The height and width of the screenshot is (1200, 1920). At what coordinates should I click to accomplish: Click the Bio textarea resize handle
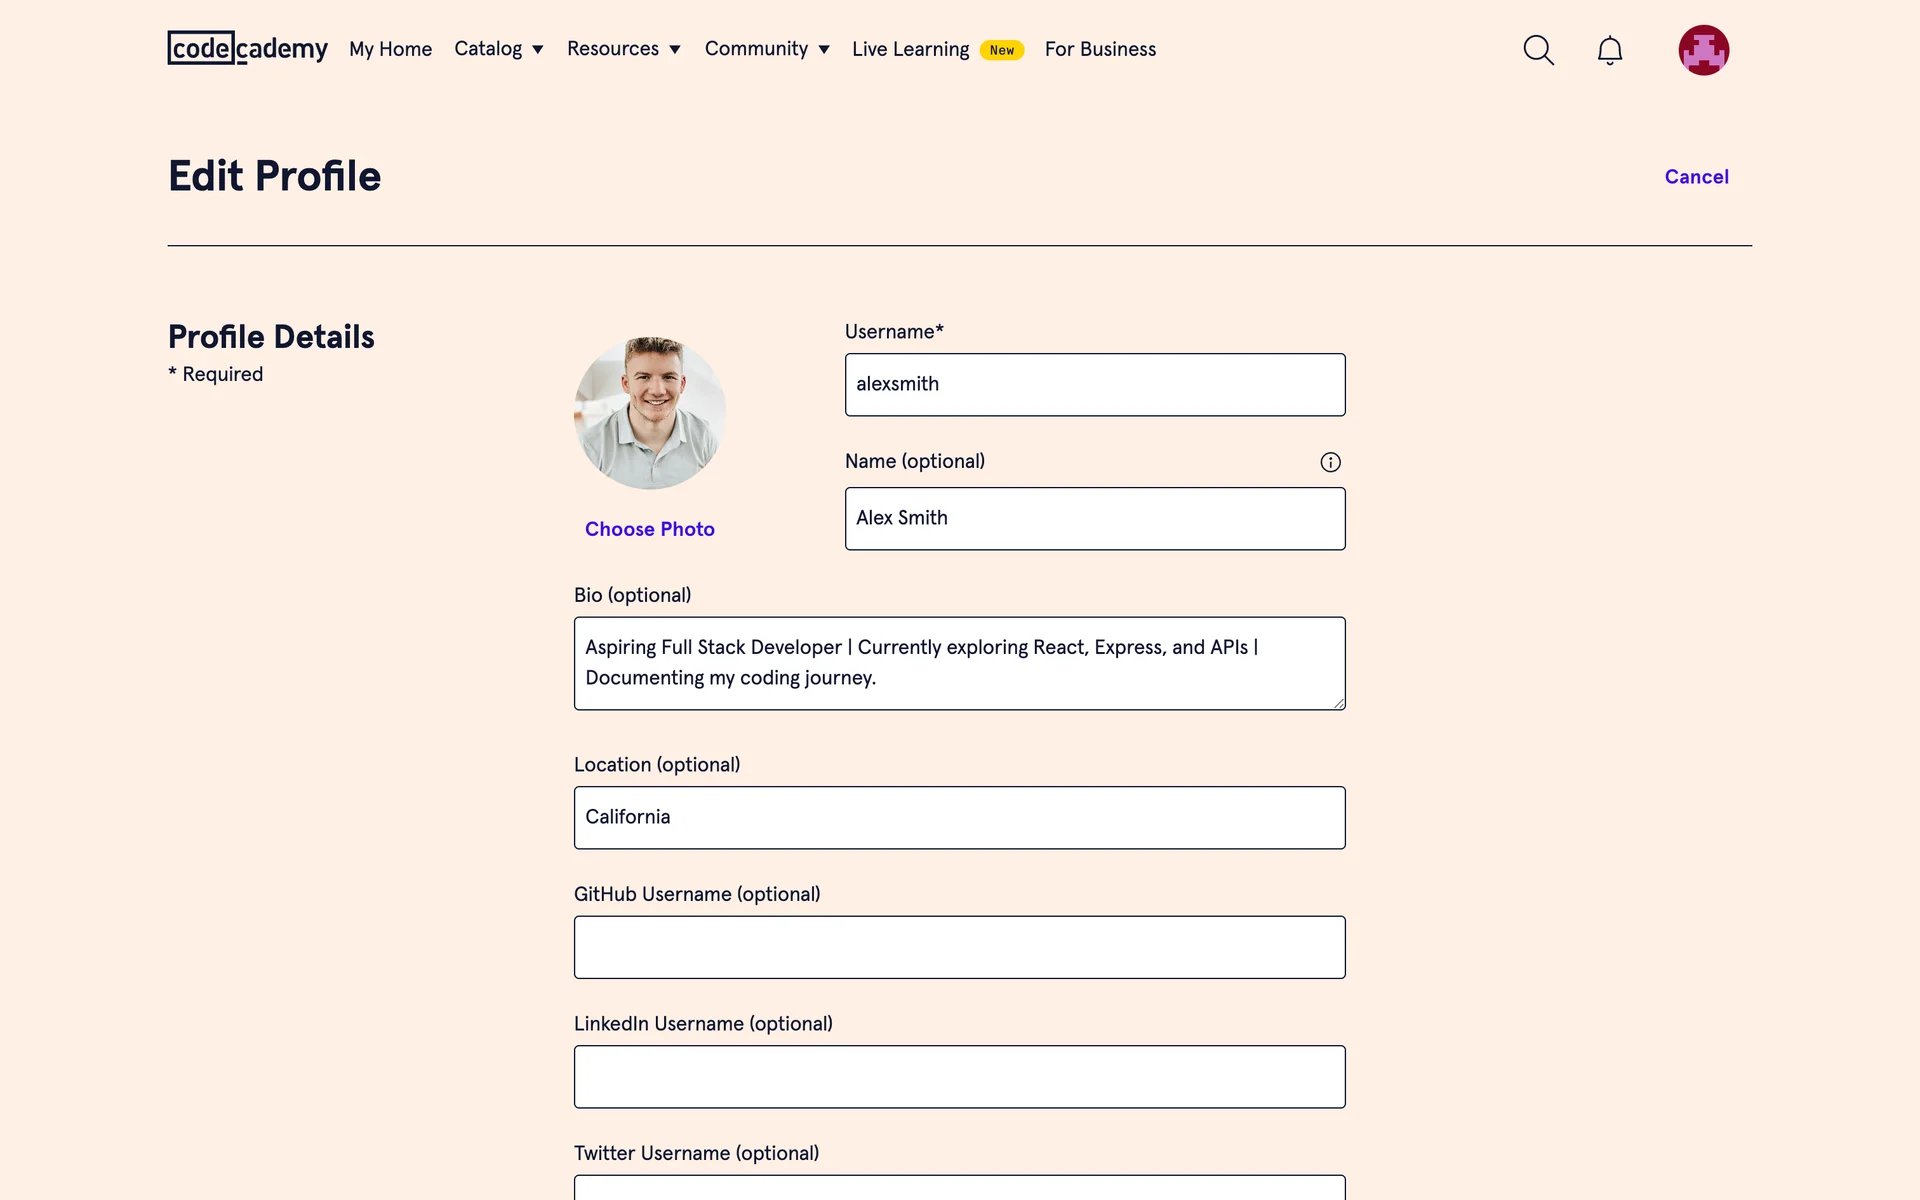[x=1338, y=703]
